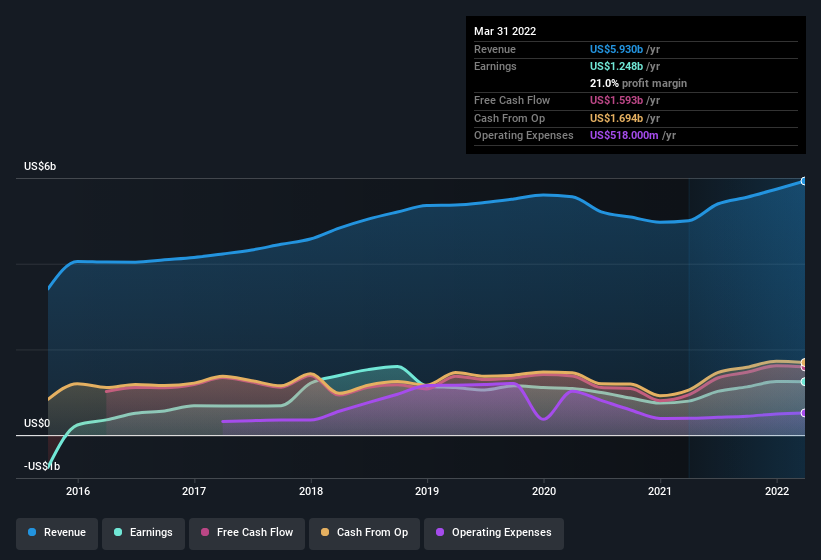The width and height of the screenshot is (821, 560).
Task: Click the US$0 y-axis label
Action: 37,423
